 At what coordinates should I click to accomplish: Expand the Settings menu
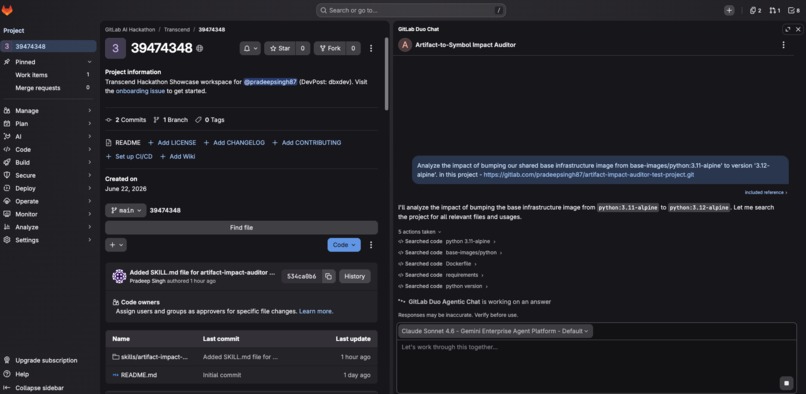(47, 240)
